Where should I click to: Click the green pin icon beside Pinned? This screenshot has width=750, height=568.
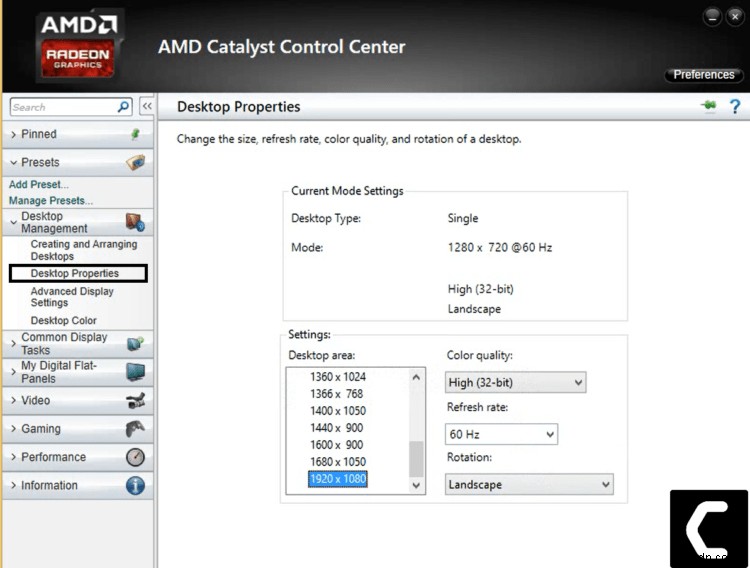click(x=136, y=134)
